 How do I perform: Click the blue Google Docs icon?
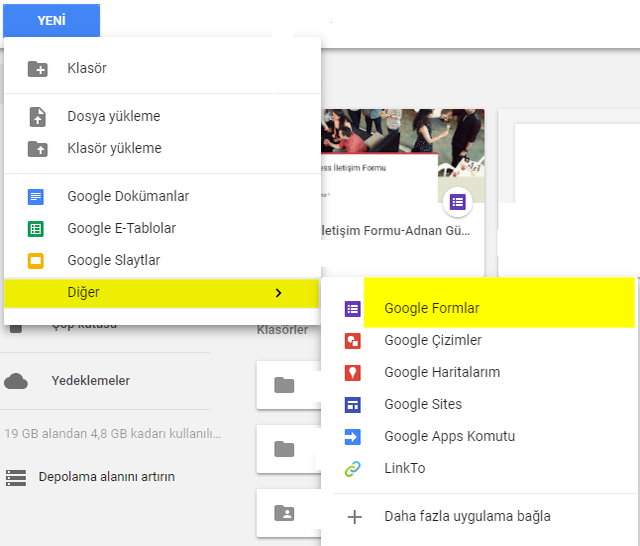click(36, 197)
